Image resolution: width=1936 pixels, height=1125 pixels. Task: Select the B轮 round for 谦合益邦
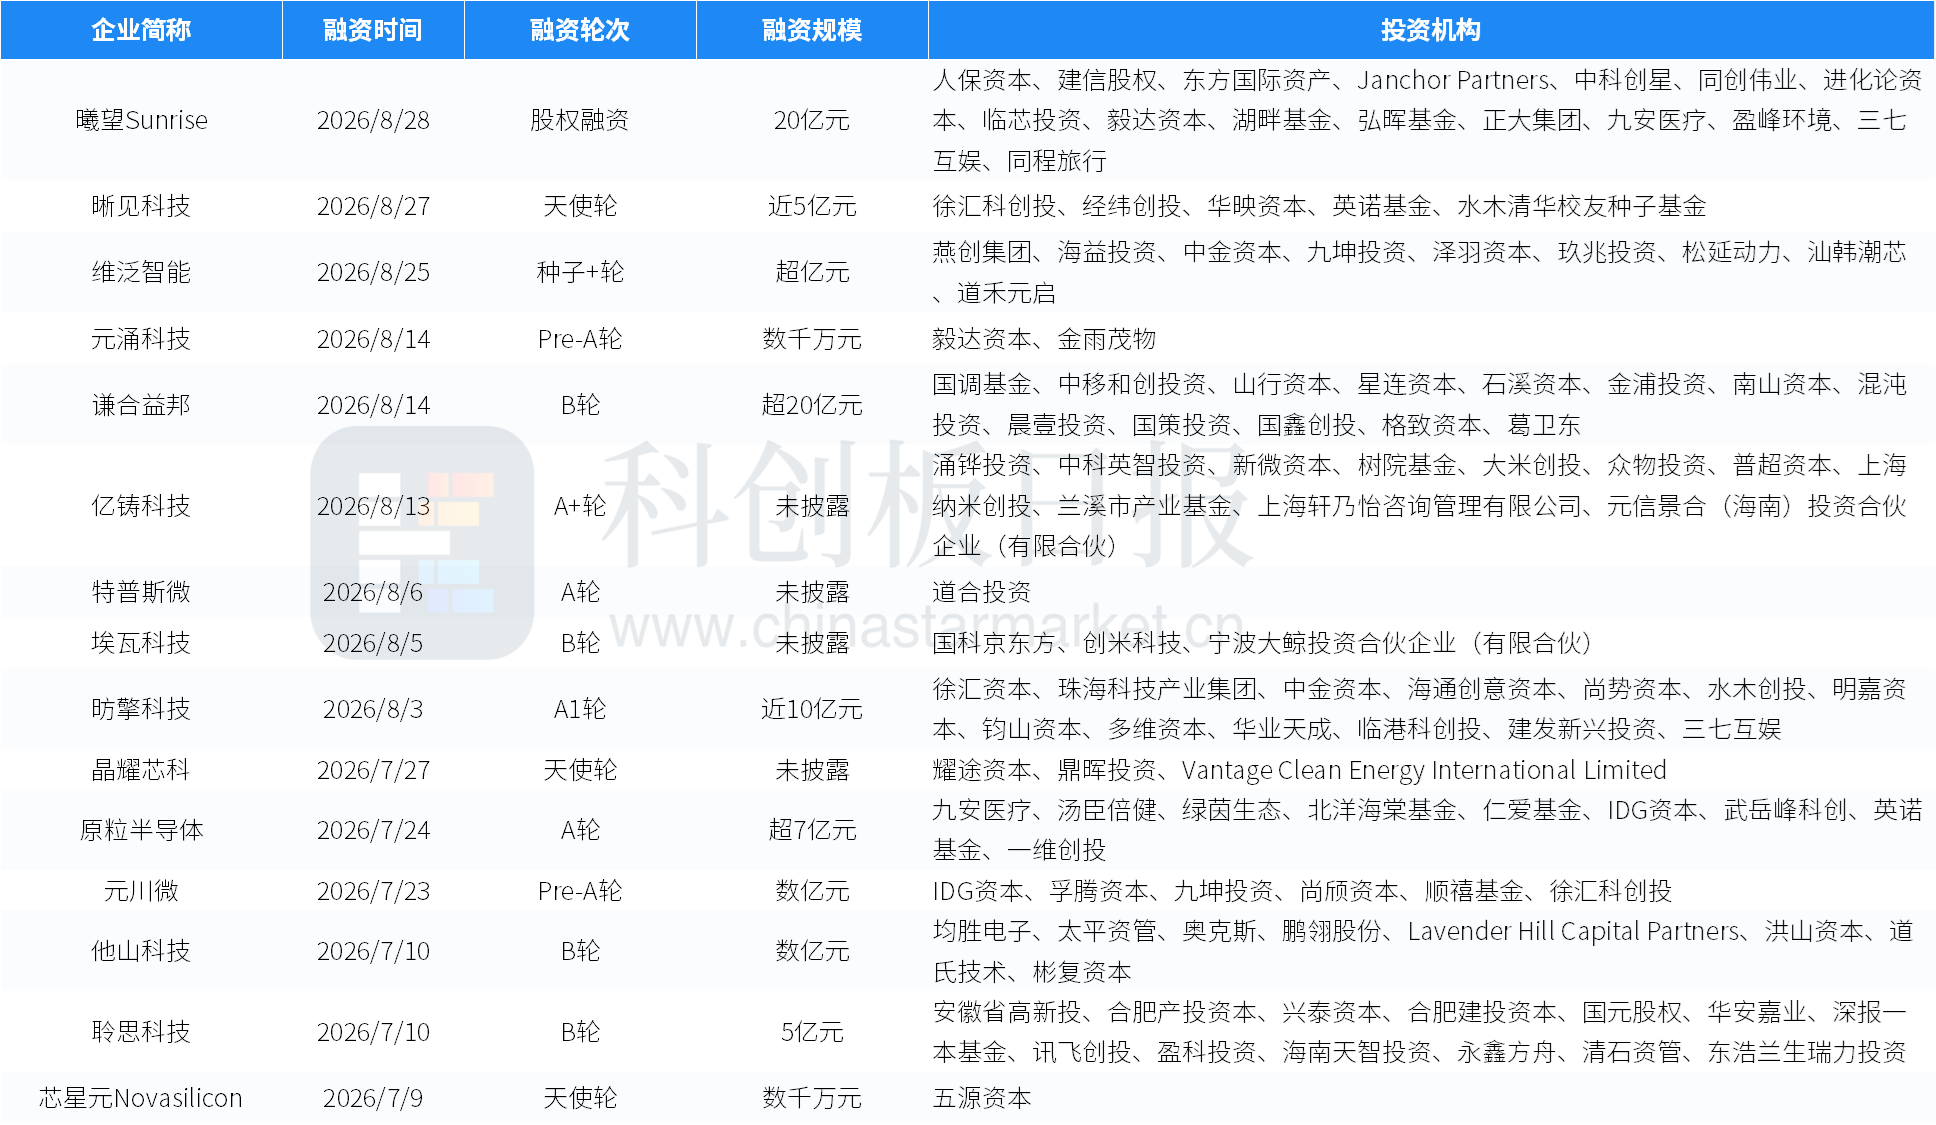pos(580,405)
